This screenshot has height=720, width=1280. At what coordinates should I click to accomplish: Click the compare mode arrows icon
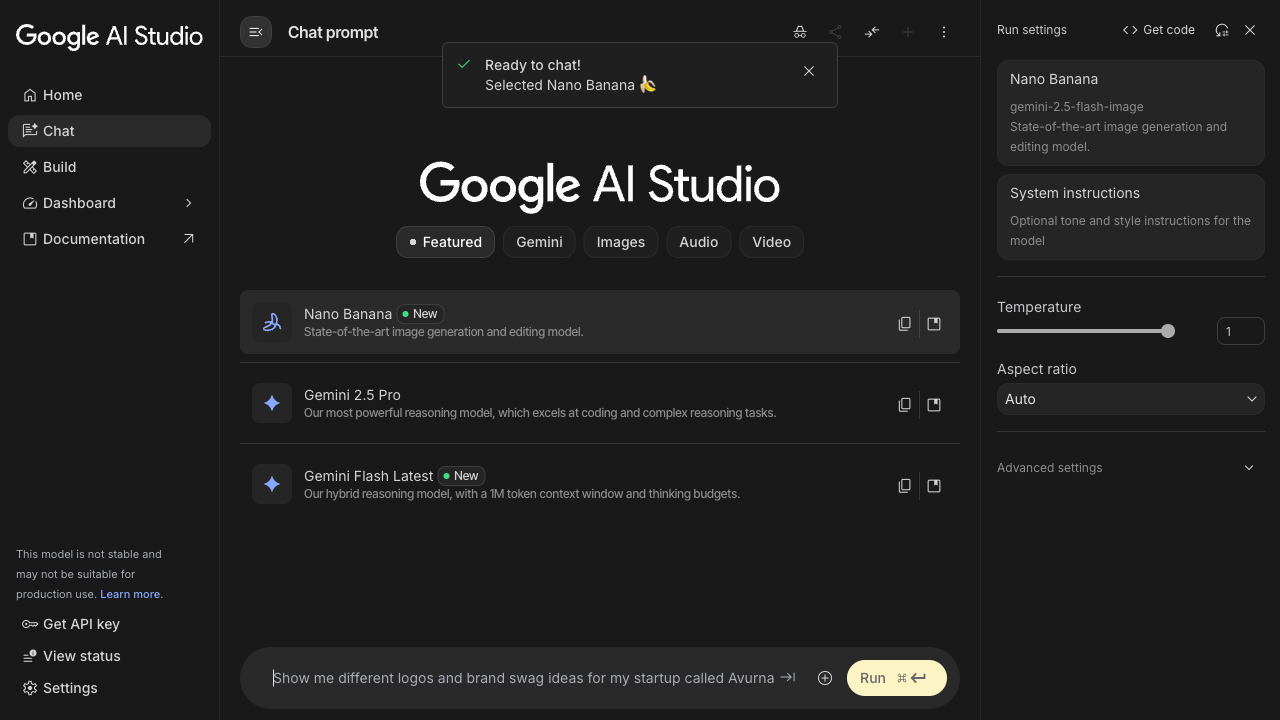872,32
